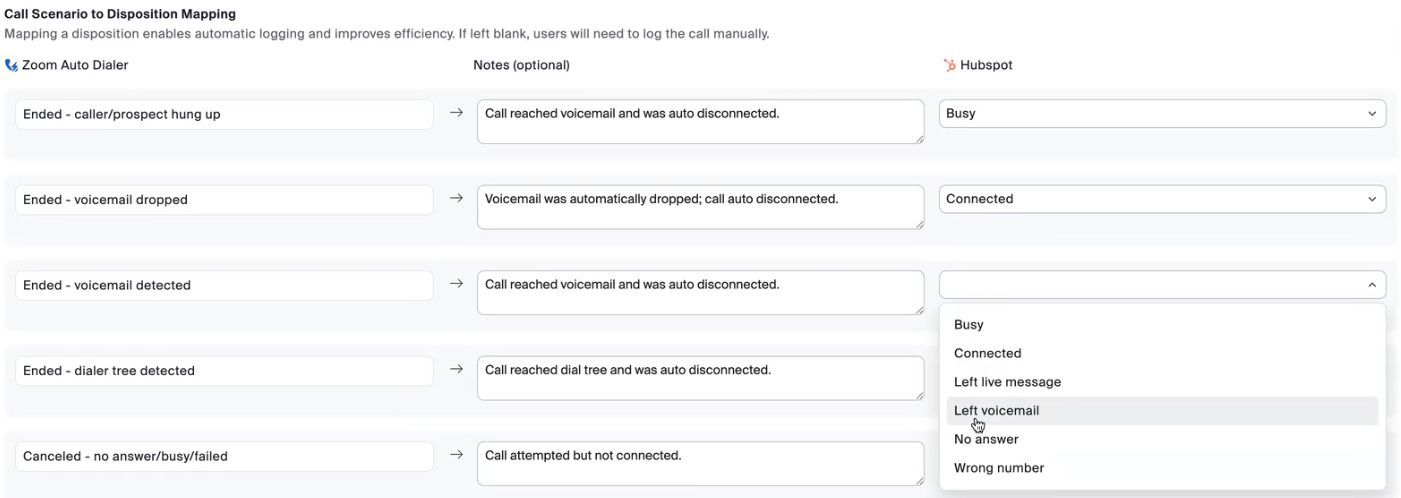Click the voicemail detected scenario field

[224, 285]
